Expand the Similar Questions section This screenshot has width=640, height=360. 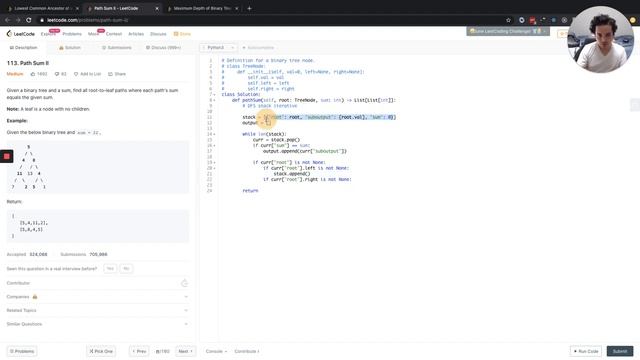pyautogui.click(x=98, y=324)
